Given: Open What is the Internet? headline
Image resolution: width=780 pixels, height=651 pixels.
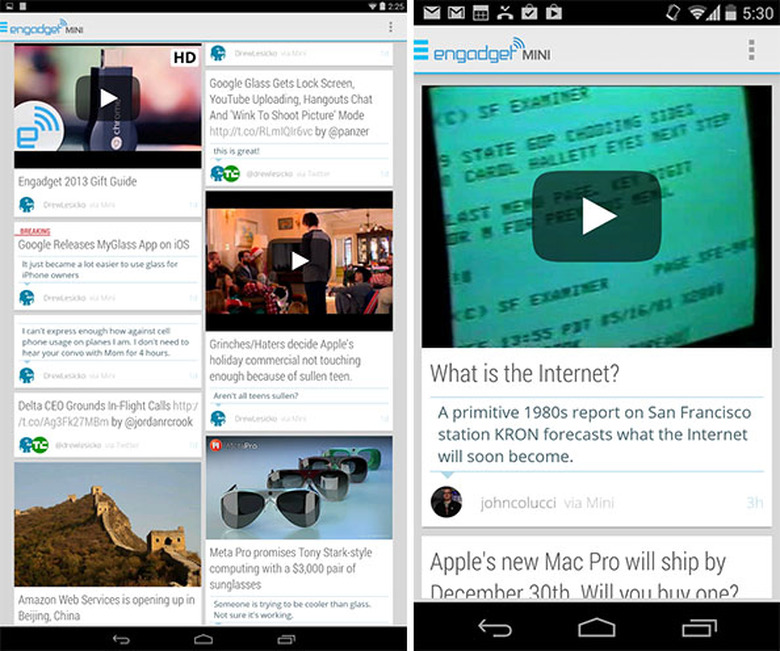Looking at the screenshot, I should pyautogui.click(x=524, y=373).
